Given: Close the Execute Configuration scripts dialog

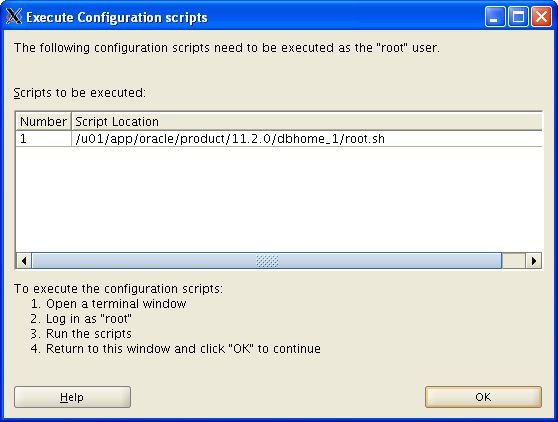Looking at the screenshot, I should point(541,17).
